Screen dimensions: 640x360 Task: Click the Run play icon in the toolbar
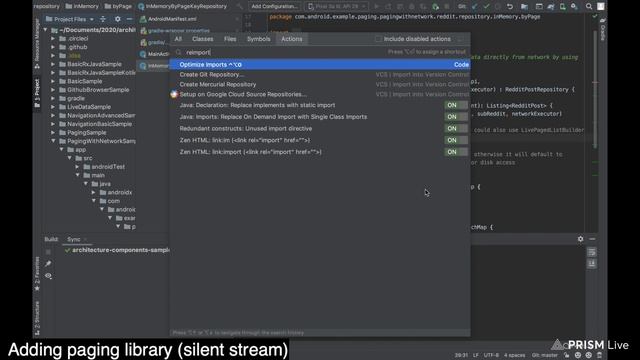[x=376, y=7]
